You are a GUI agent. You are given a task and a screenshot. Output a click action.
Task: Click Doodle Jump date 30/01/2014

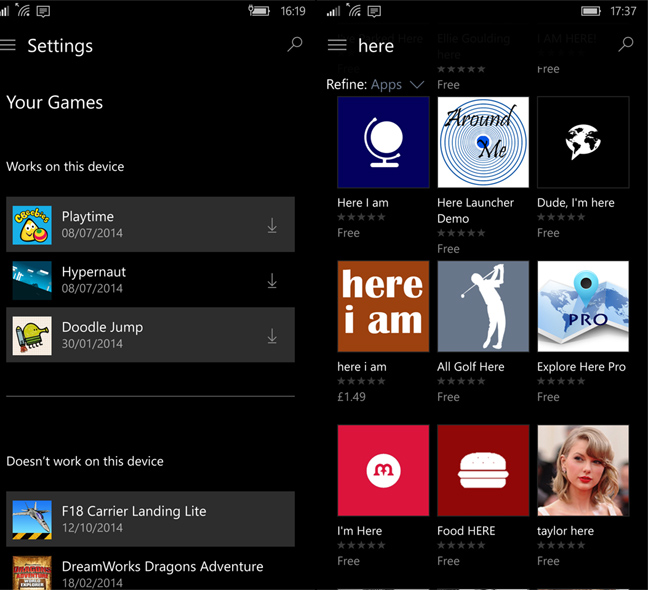(x=92, y=344)
